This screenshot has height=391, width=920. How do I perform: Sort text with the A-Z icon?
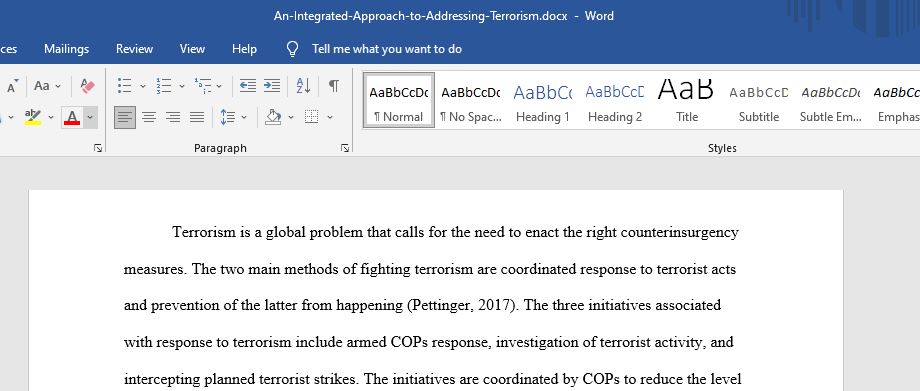tap(303, 86)
